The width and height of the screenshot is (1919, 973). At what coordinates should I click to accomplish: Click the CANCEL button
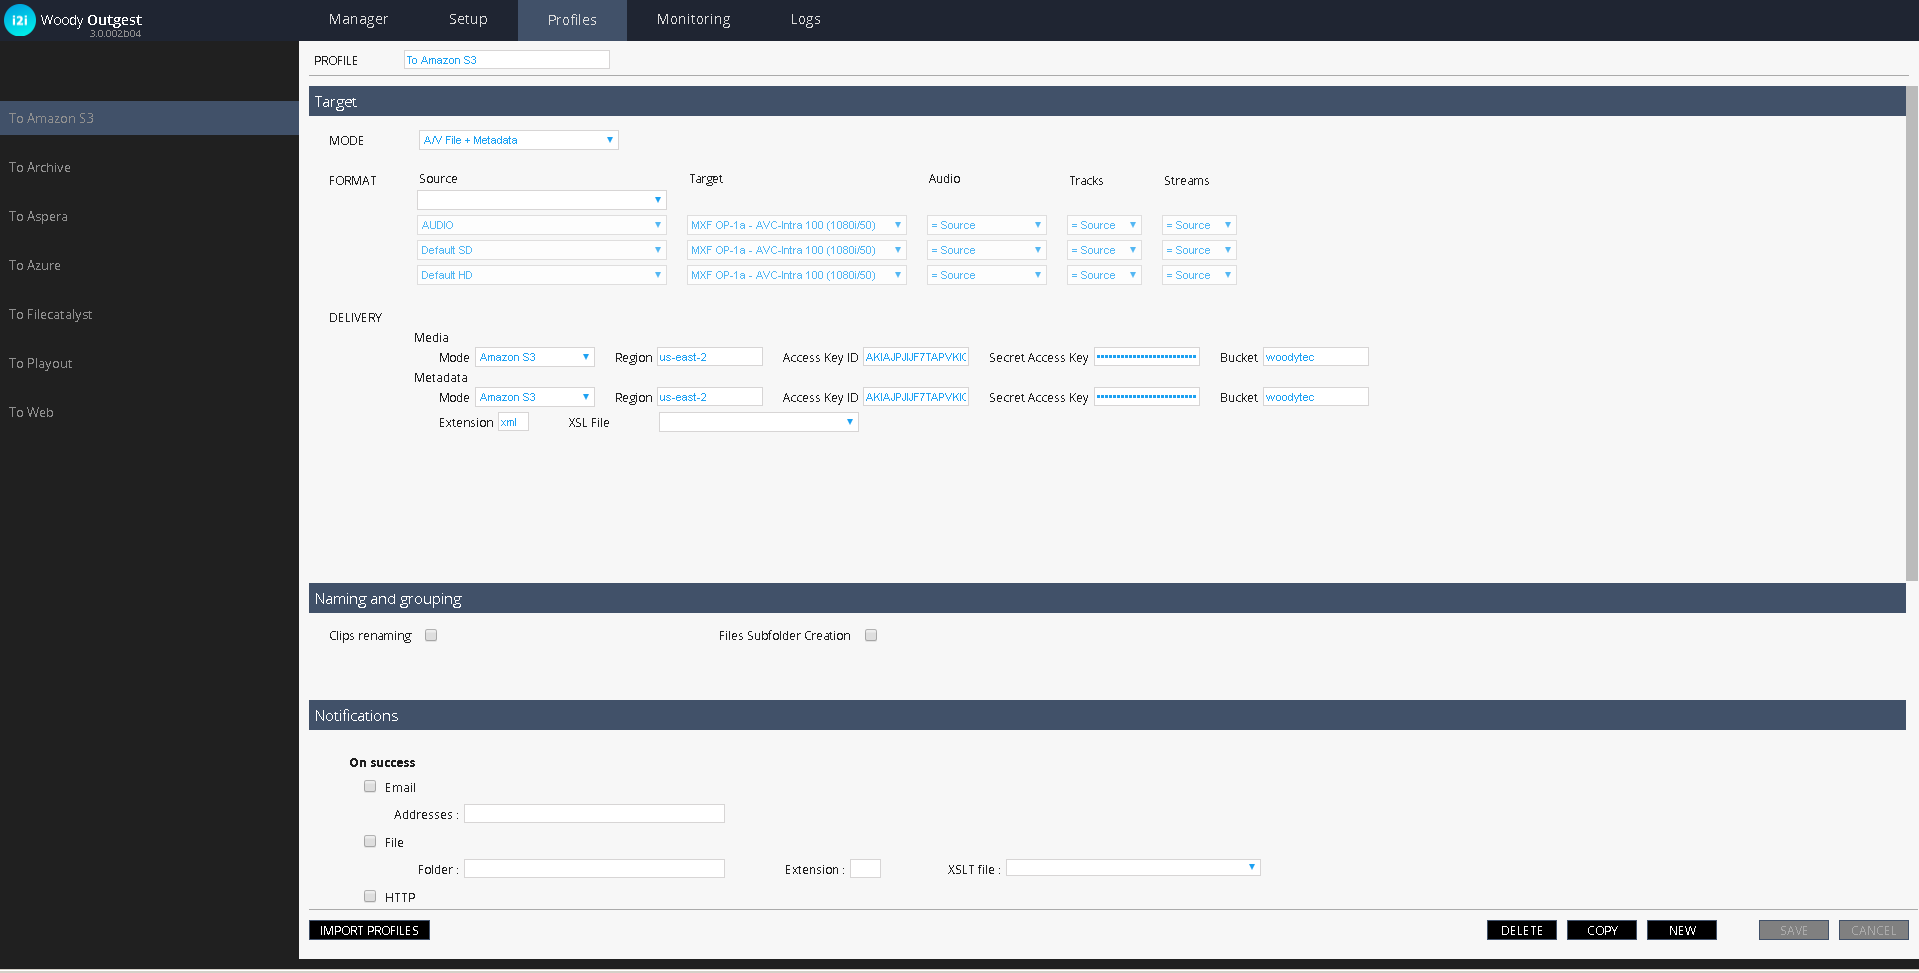tap(1873, 930)
